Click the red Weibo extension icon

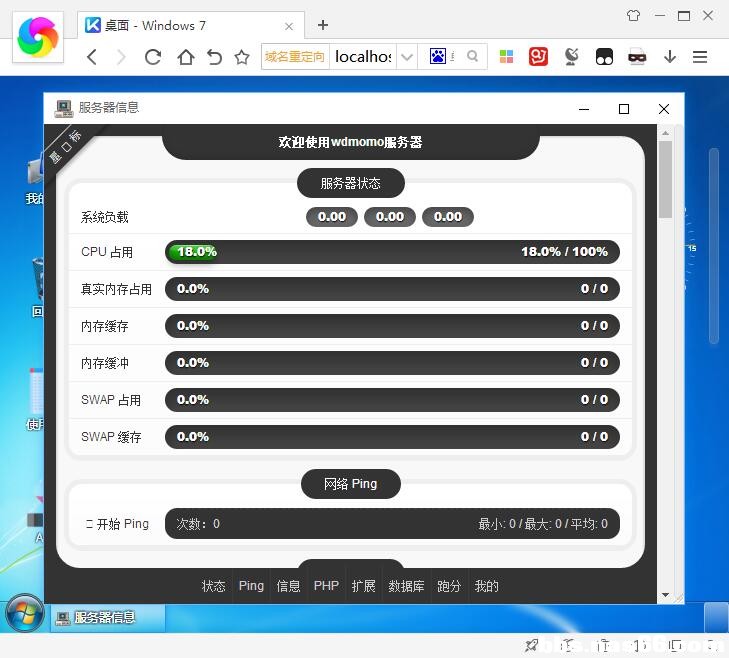538,57
